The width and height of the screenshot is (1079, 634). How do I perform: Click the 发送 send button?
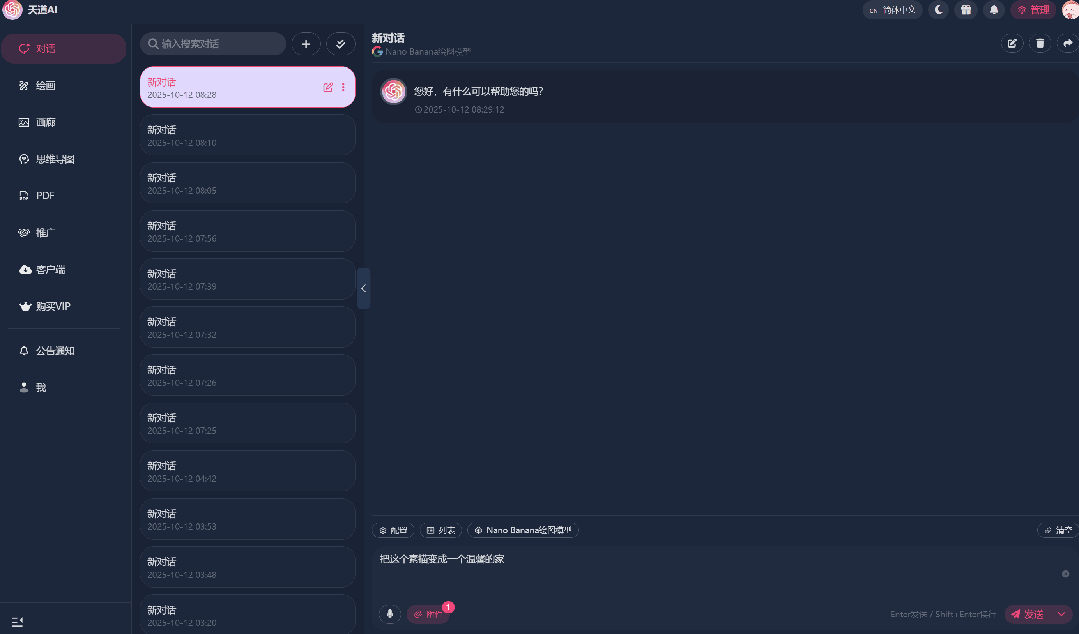1029,614
